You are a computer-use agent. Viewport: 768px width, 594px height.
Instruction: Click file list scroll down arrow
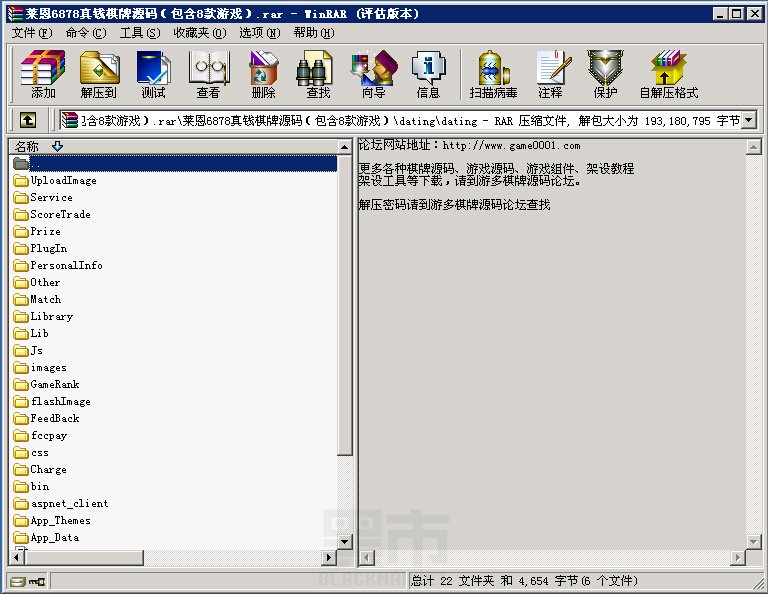click(344, 542)
